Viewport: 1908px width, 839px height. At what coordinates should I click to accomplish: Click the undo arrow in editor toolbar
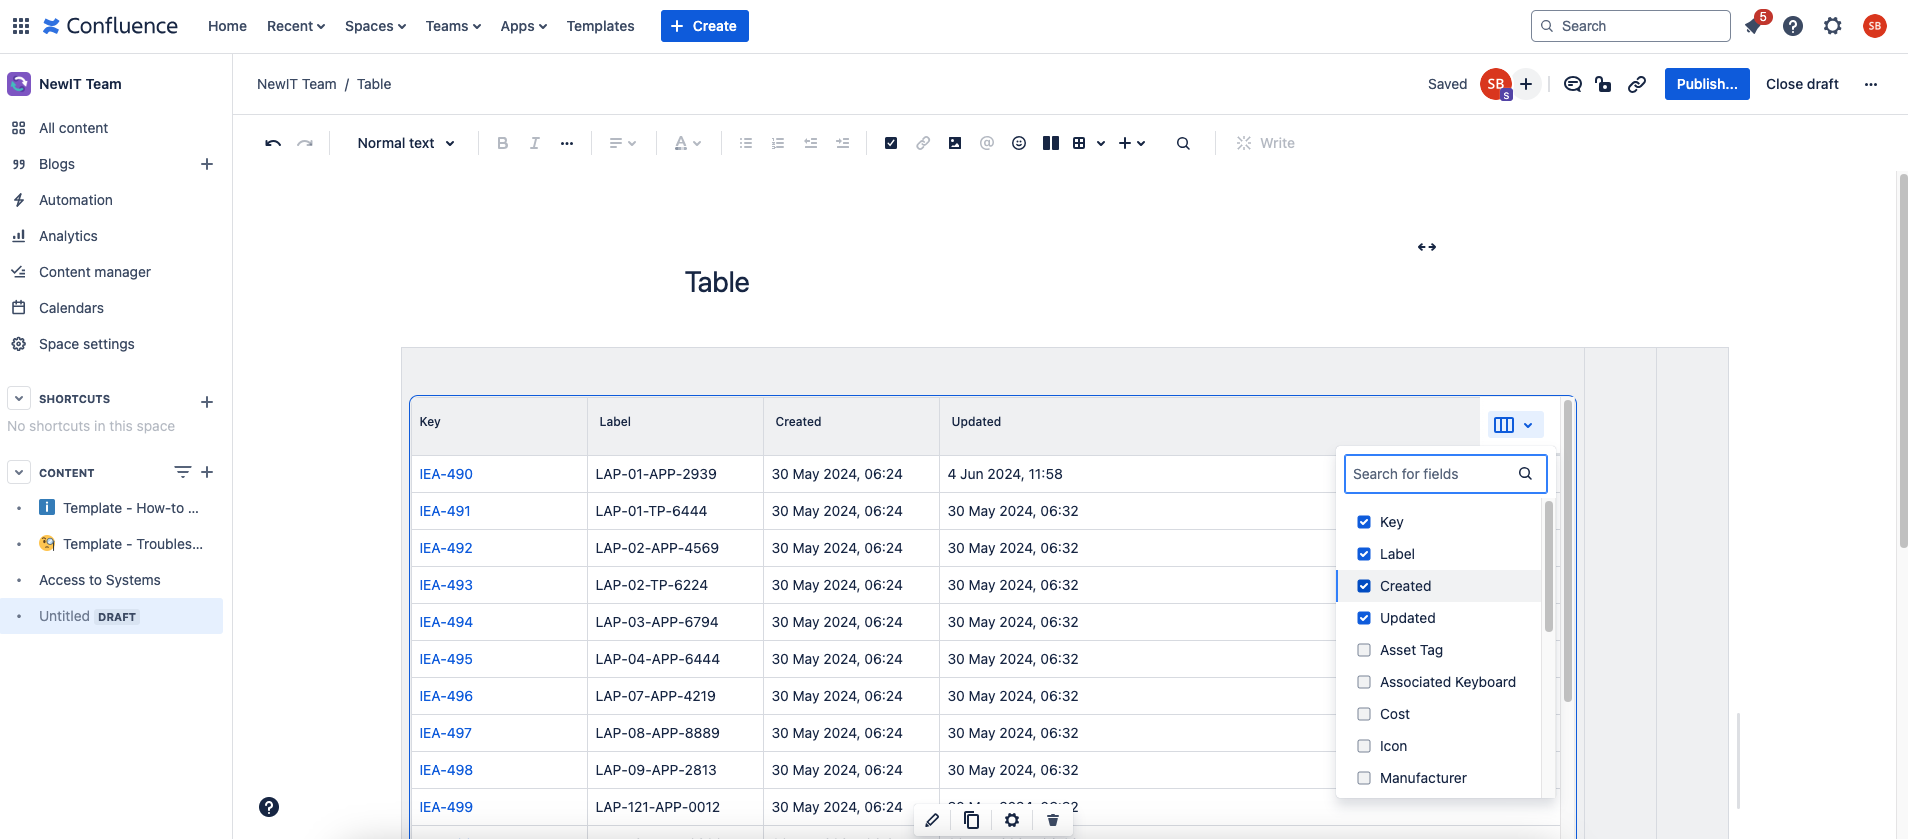[273, 143]
